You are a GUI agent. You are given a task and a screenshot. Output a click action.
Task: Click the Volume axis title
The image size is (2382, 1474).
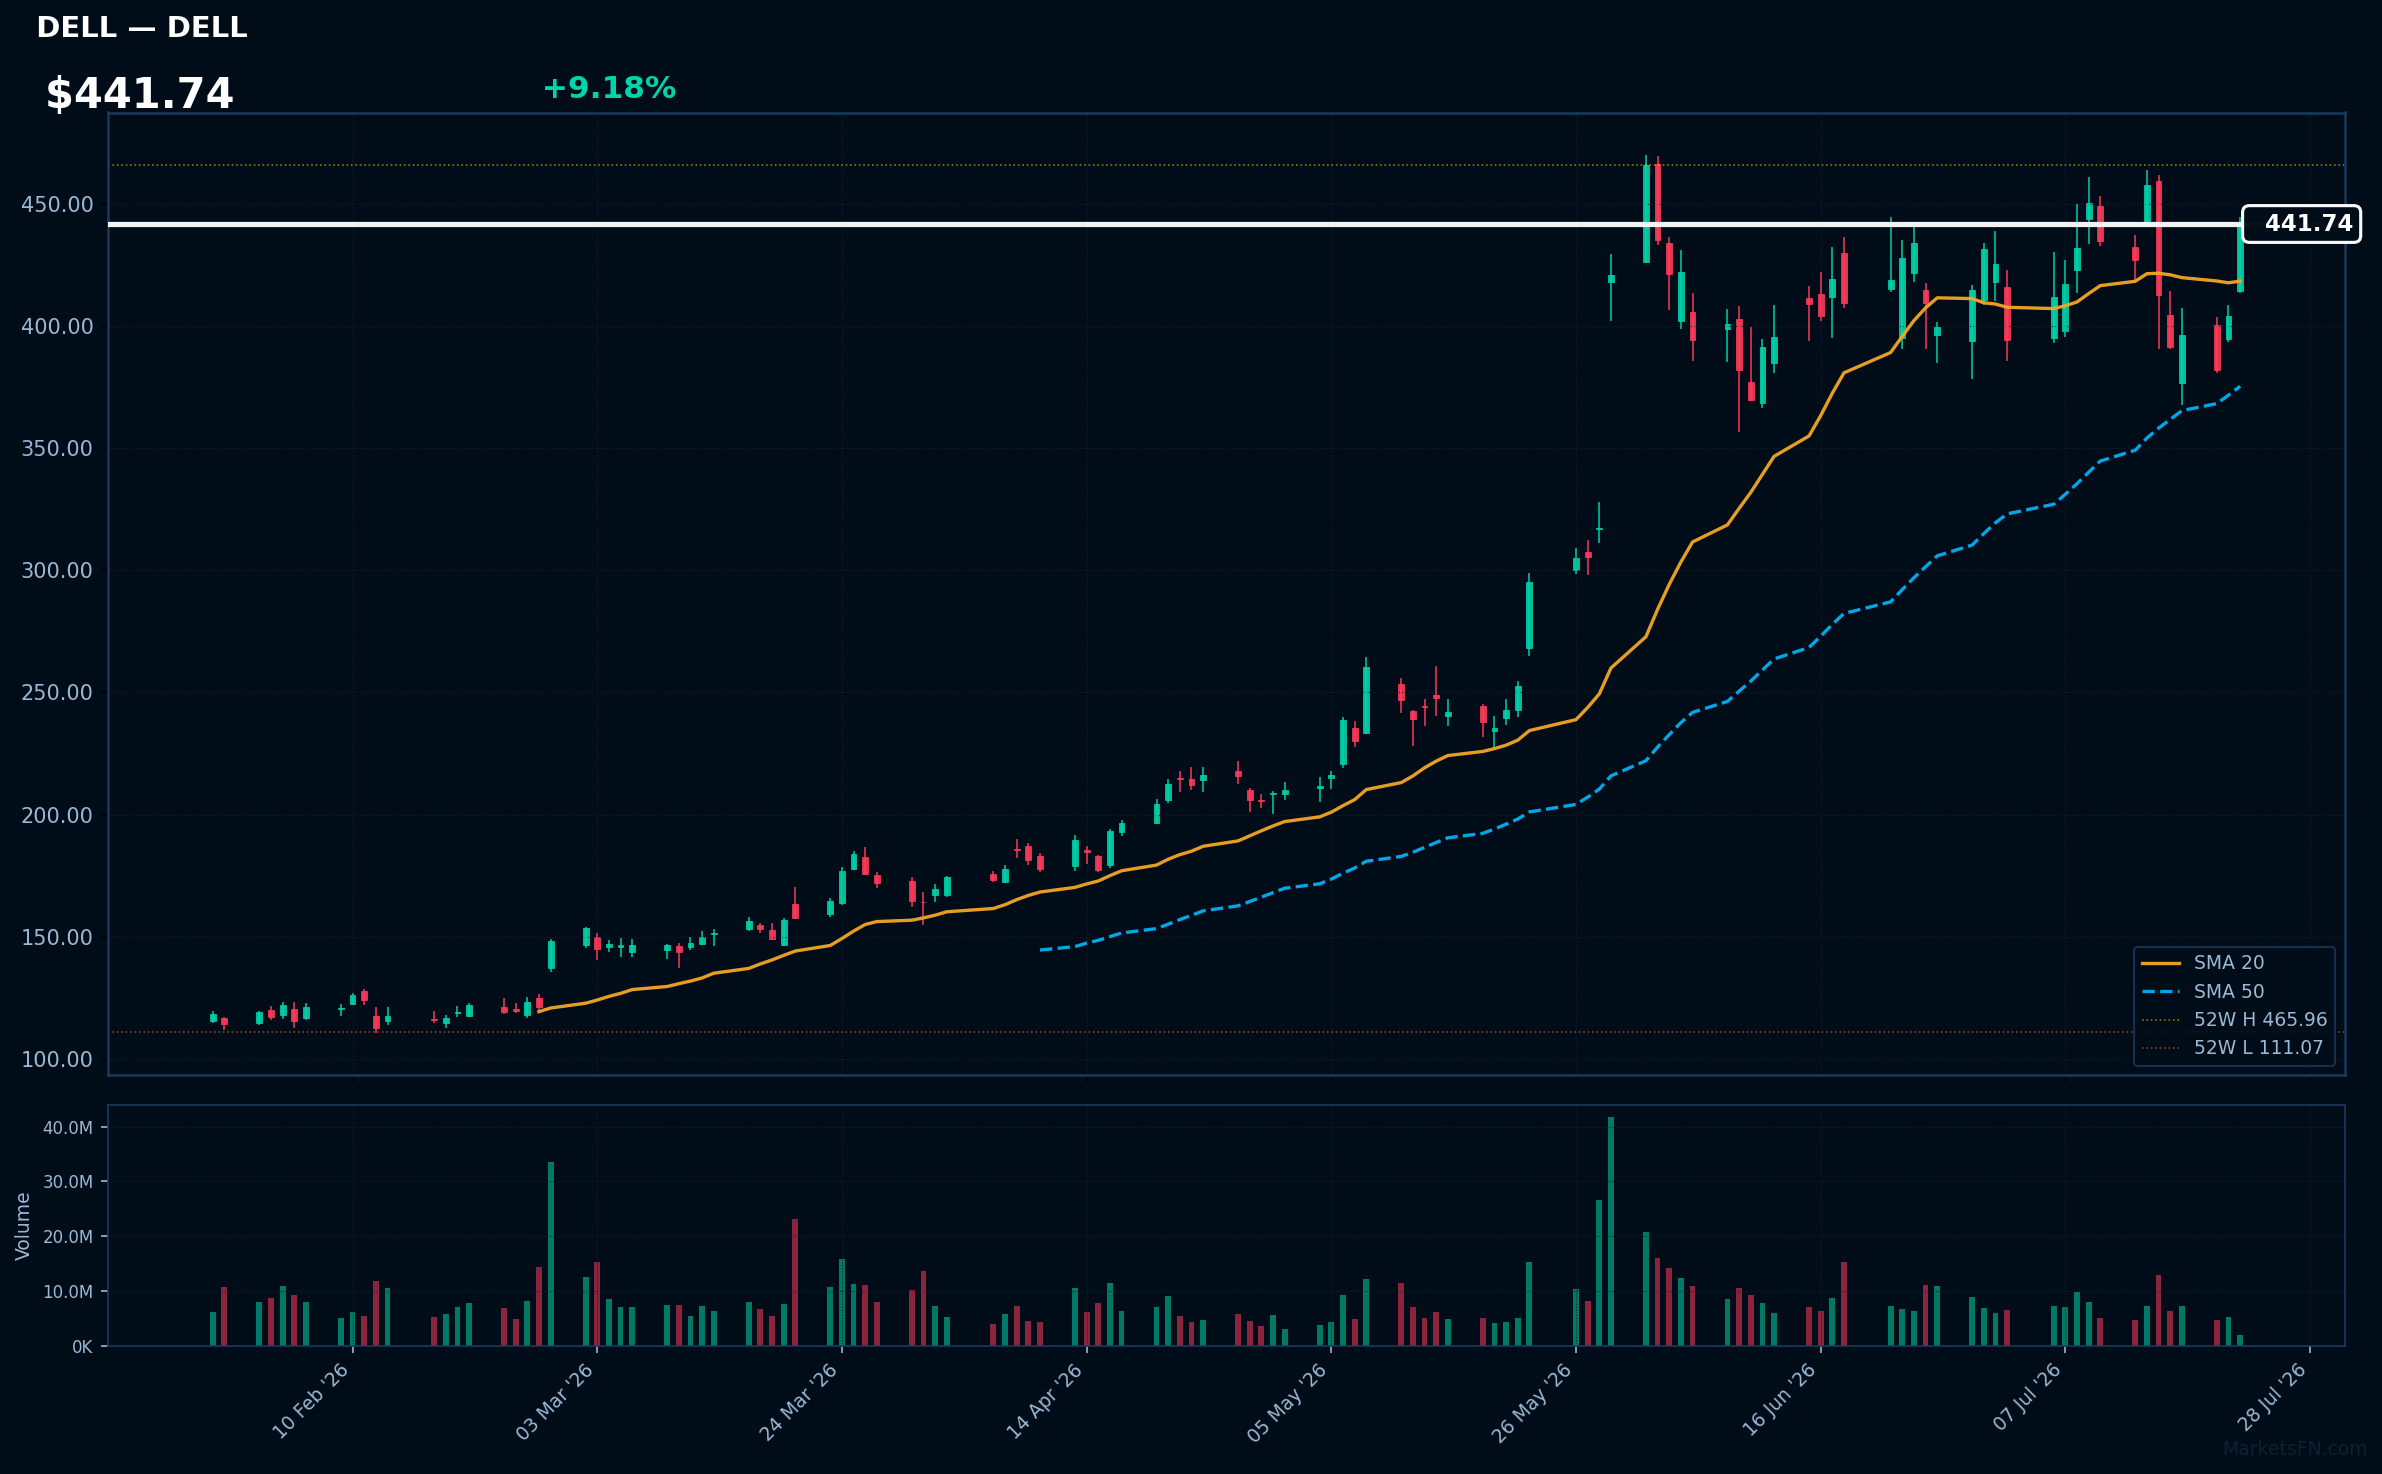[23, 1226]
